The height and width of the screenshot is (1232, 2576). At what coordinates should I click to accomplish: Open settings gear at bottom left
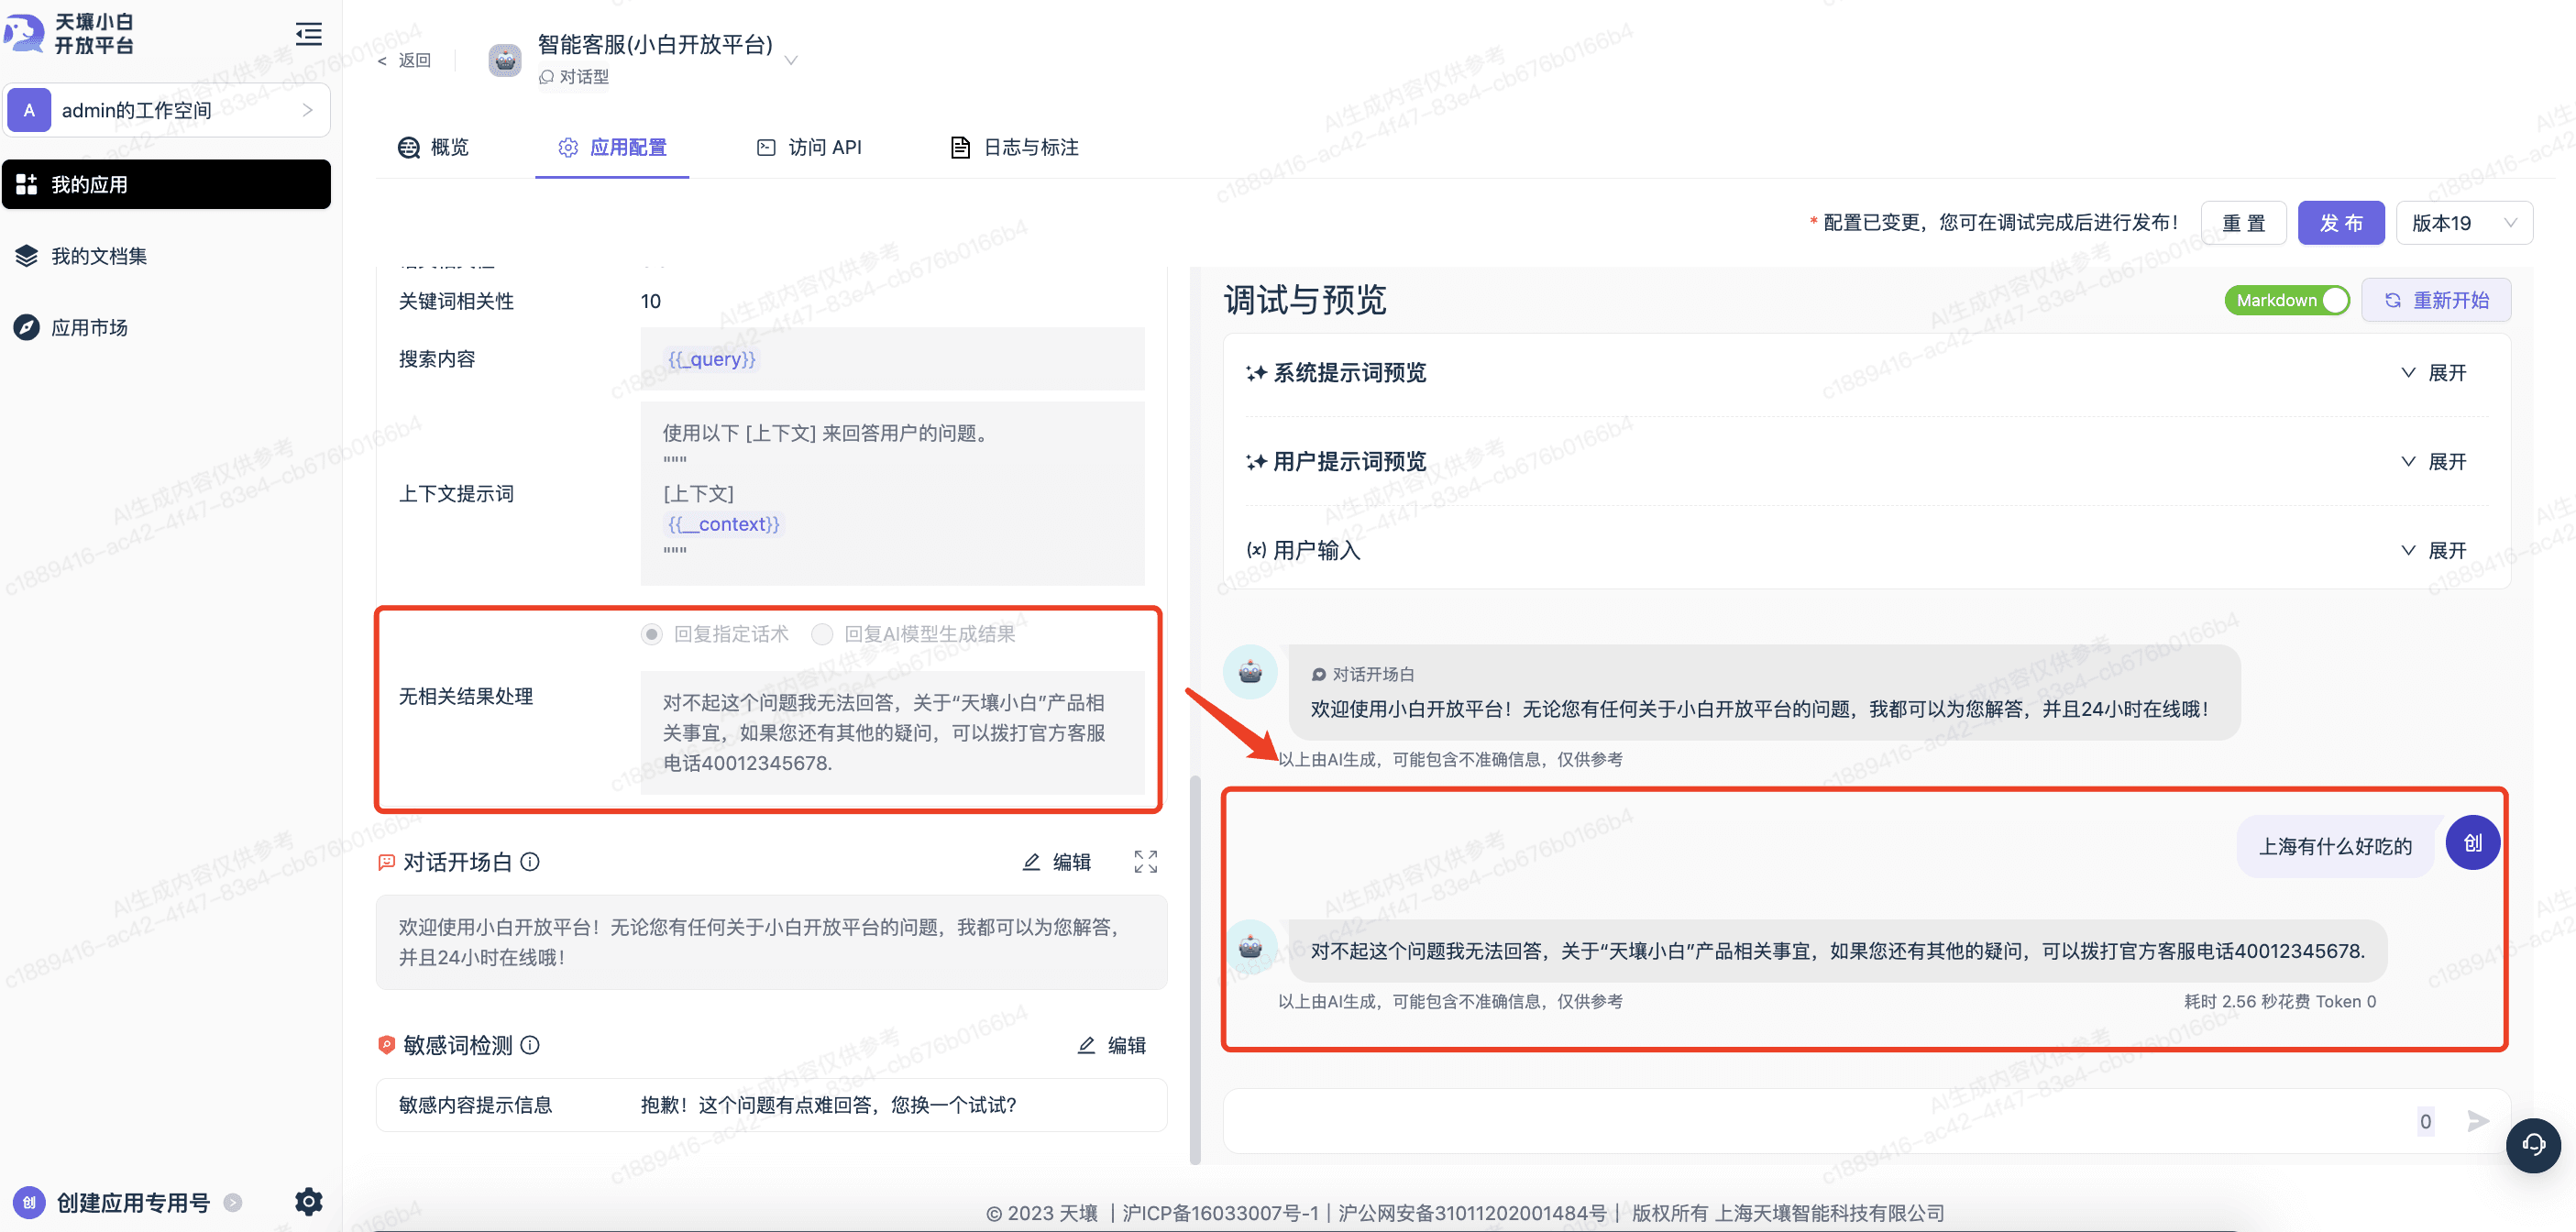(x=308, y=1201)
